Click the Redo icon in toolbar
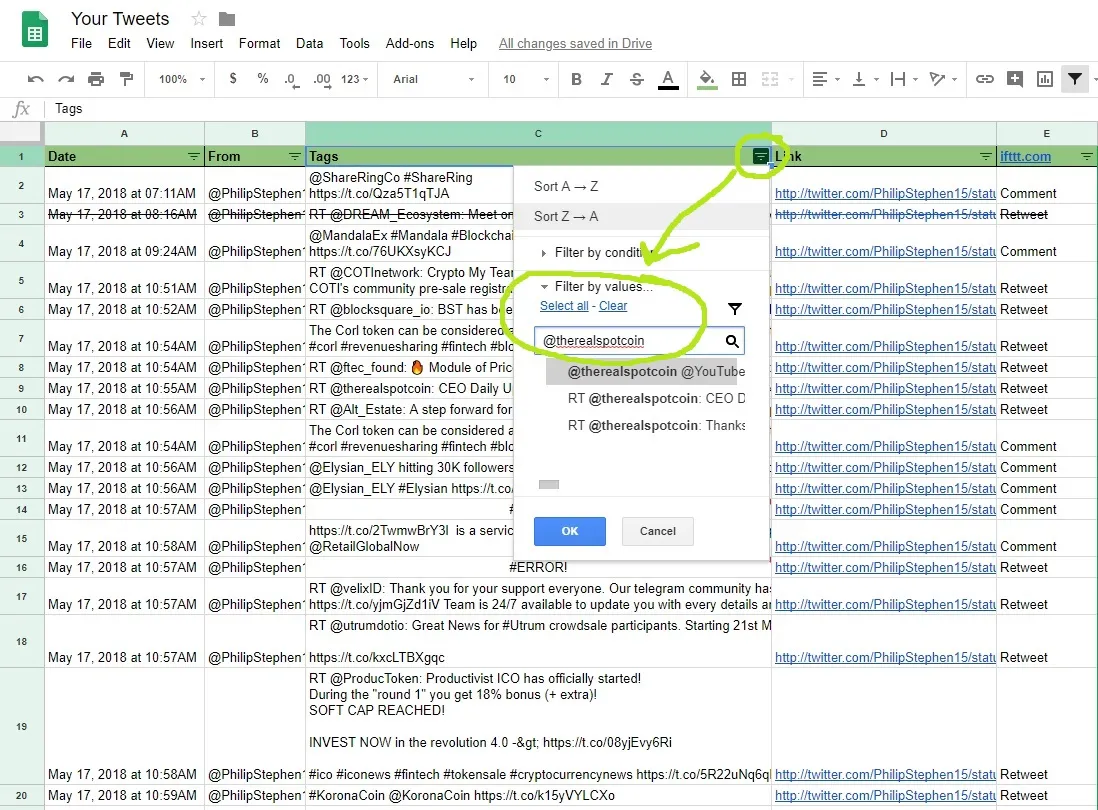 point(66,79)
